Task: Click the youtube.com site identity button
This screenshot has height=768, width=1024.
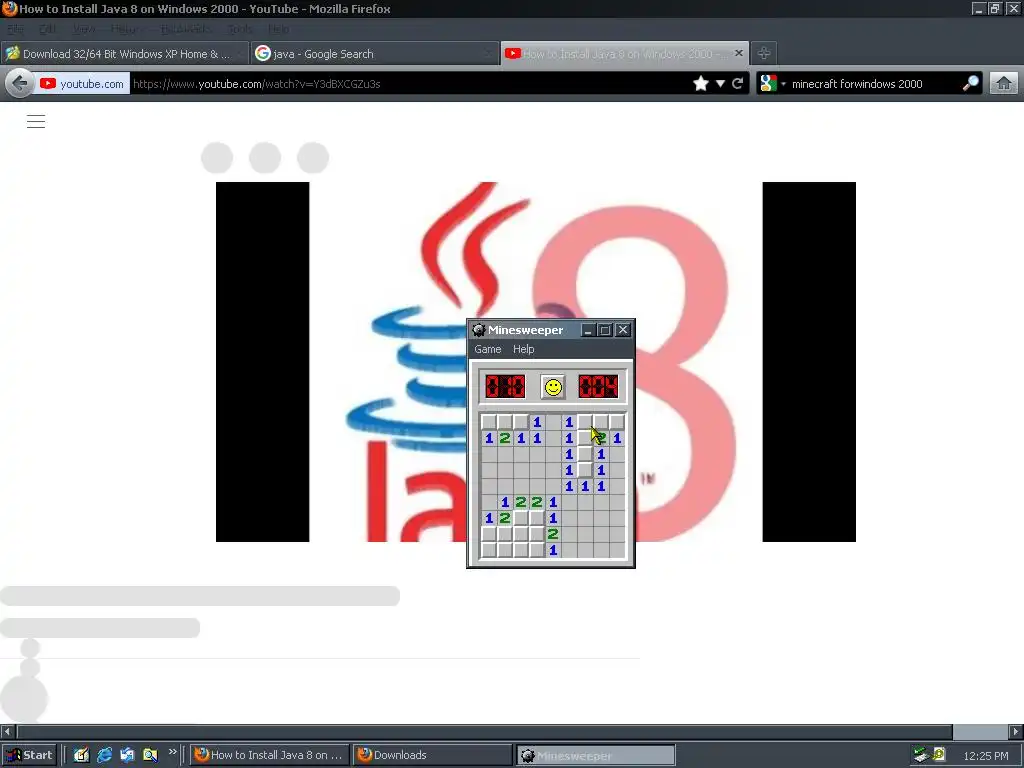Action: coord(82,84)
